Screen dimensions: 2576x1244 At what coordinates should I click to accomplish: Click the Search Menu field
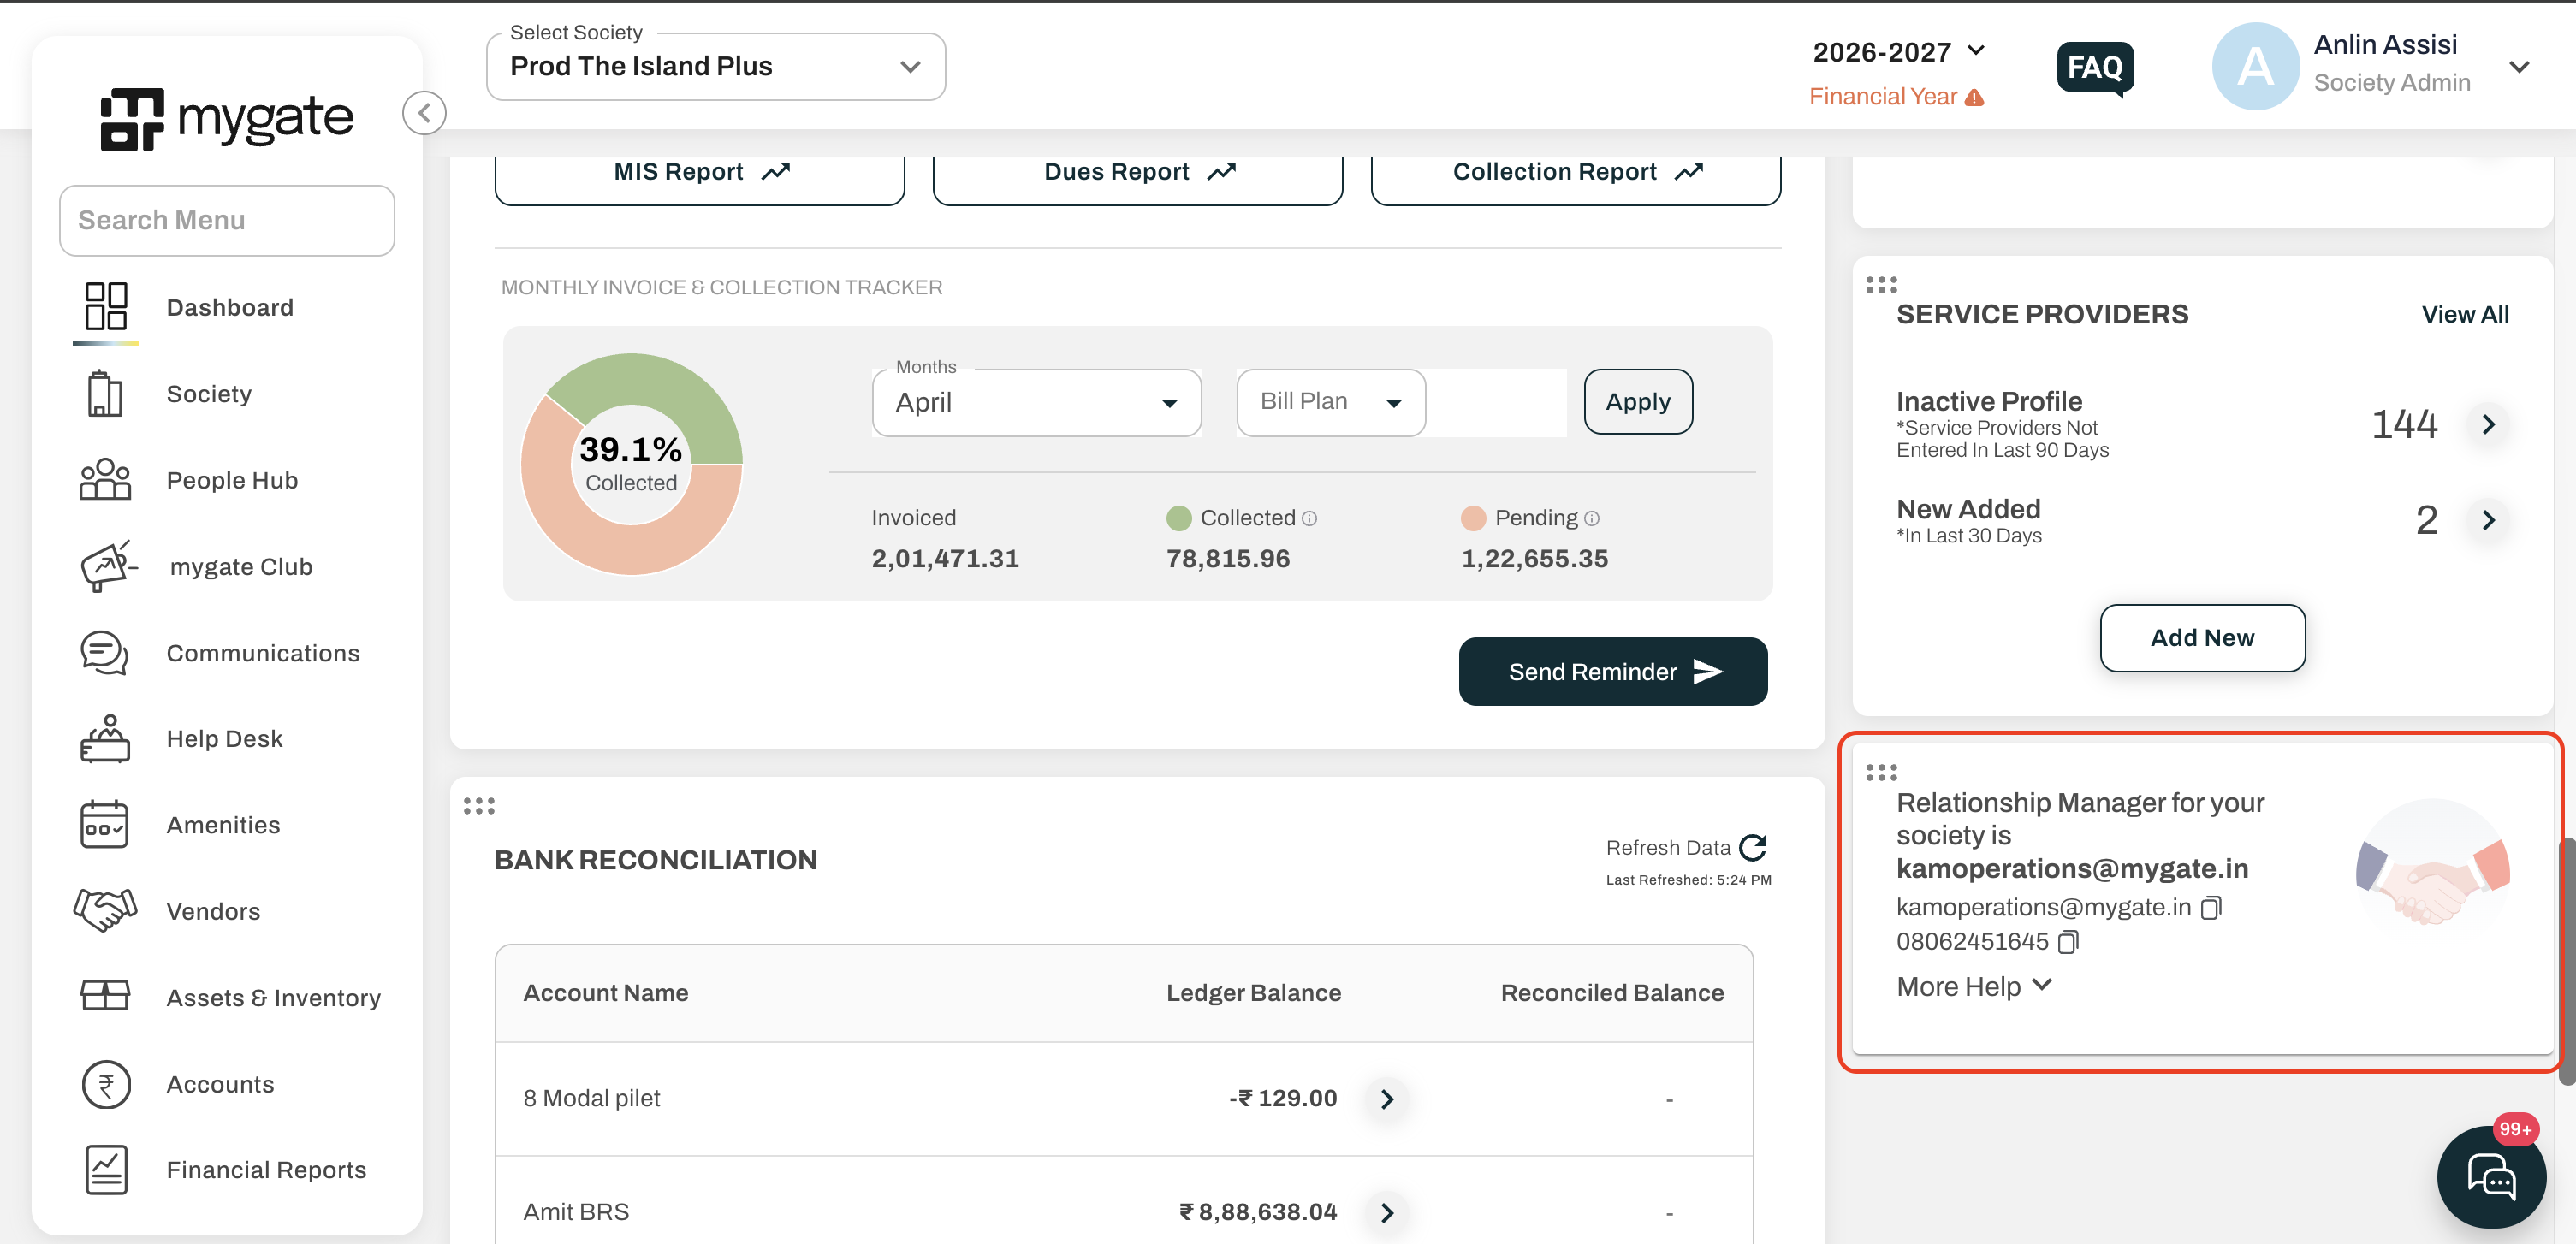coord(227,220)
